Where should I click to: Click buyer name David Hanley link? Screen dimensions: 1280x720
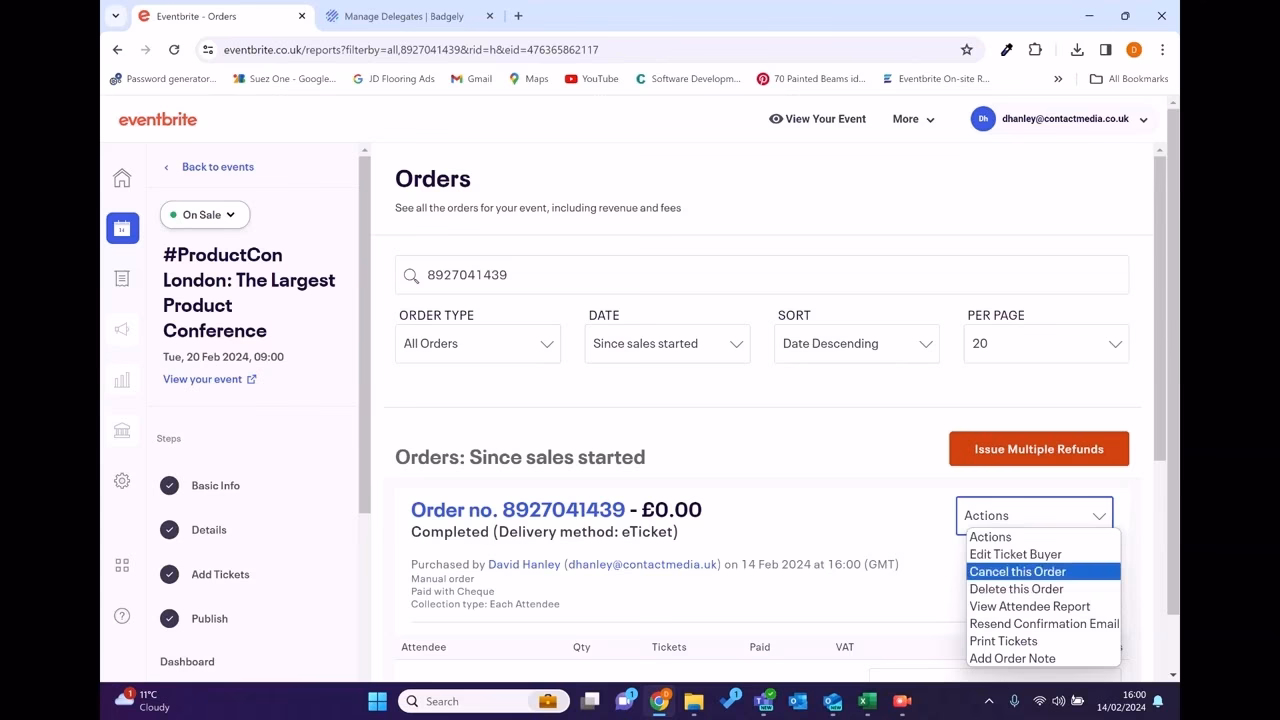[524, 564]
